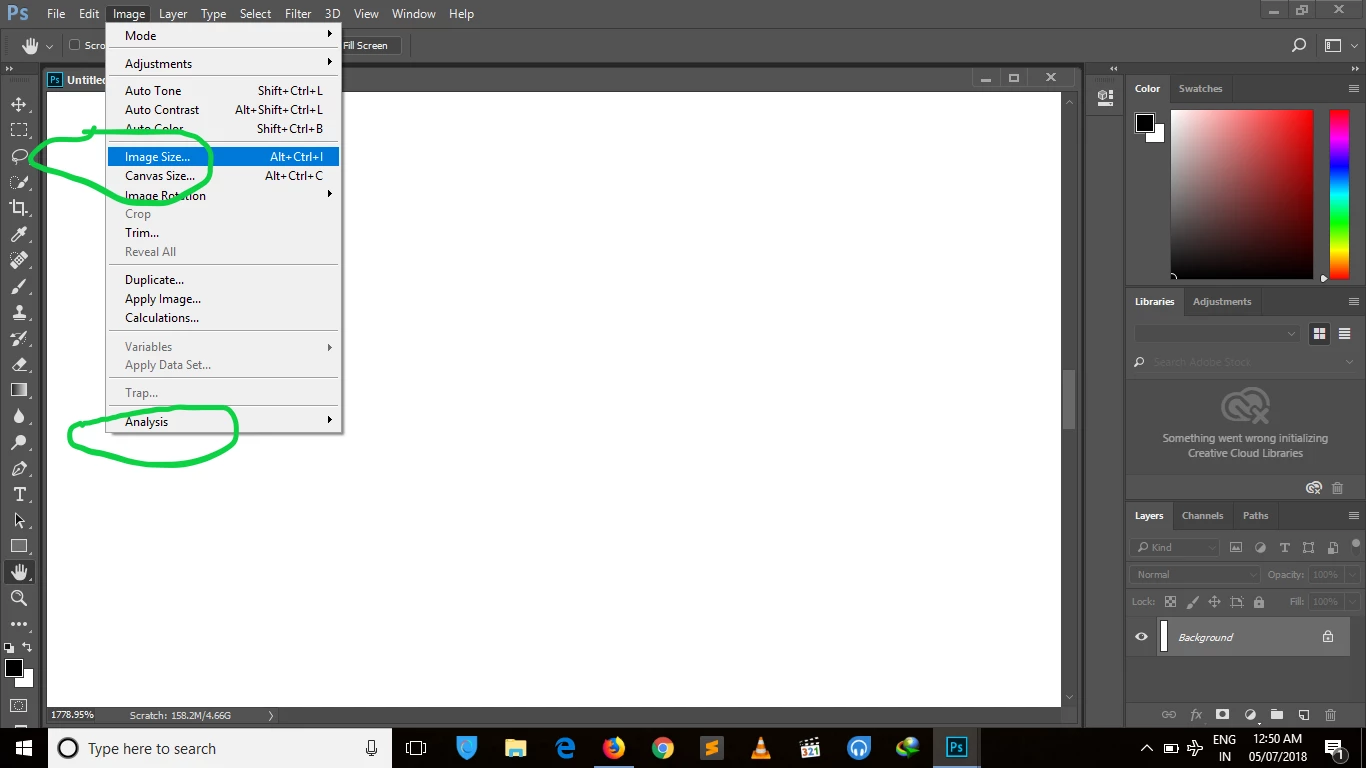Click the Fill Screen button
This screenshot has width=1366, height=768.
(x=366, y=45)
